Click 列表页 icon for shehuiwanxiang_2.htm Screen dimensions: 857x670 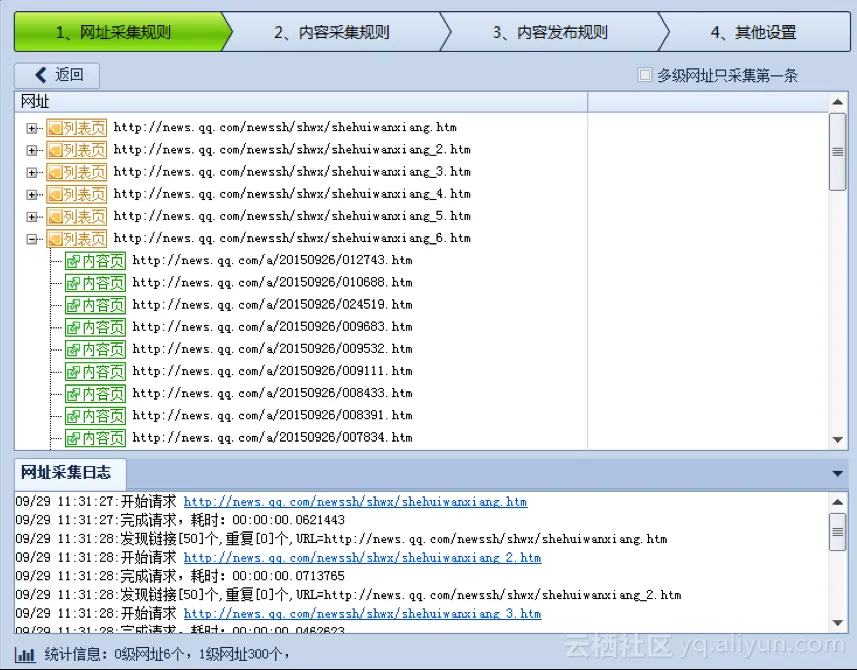(x=77, y=150)
